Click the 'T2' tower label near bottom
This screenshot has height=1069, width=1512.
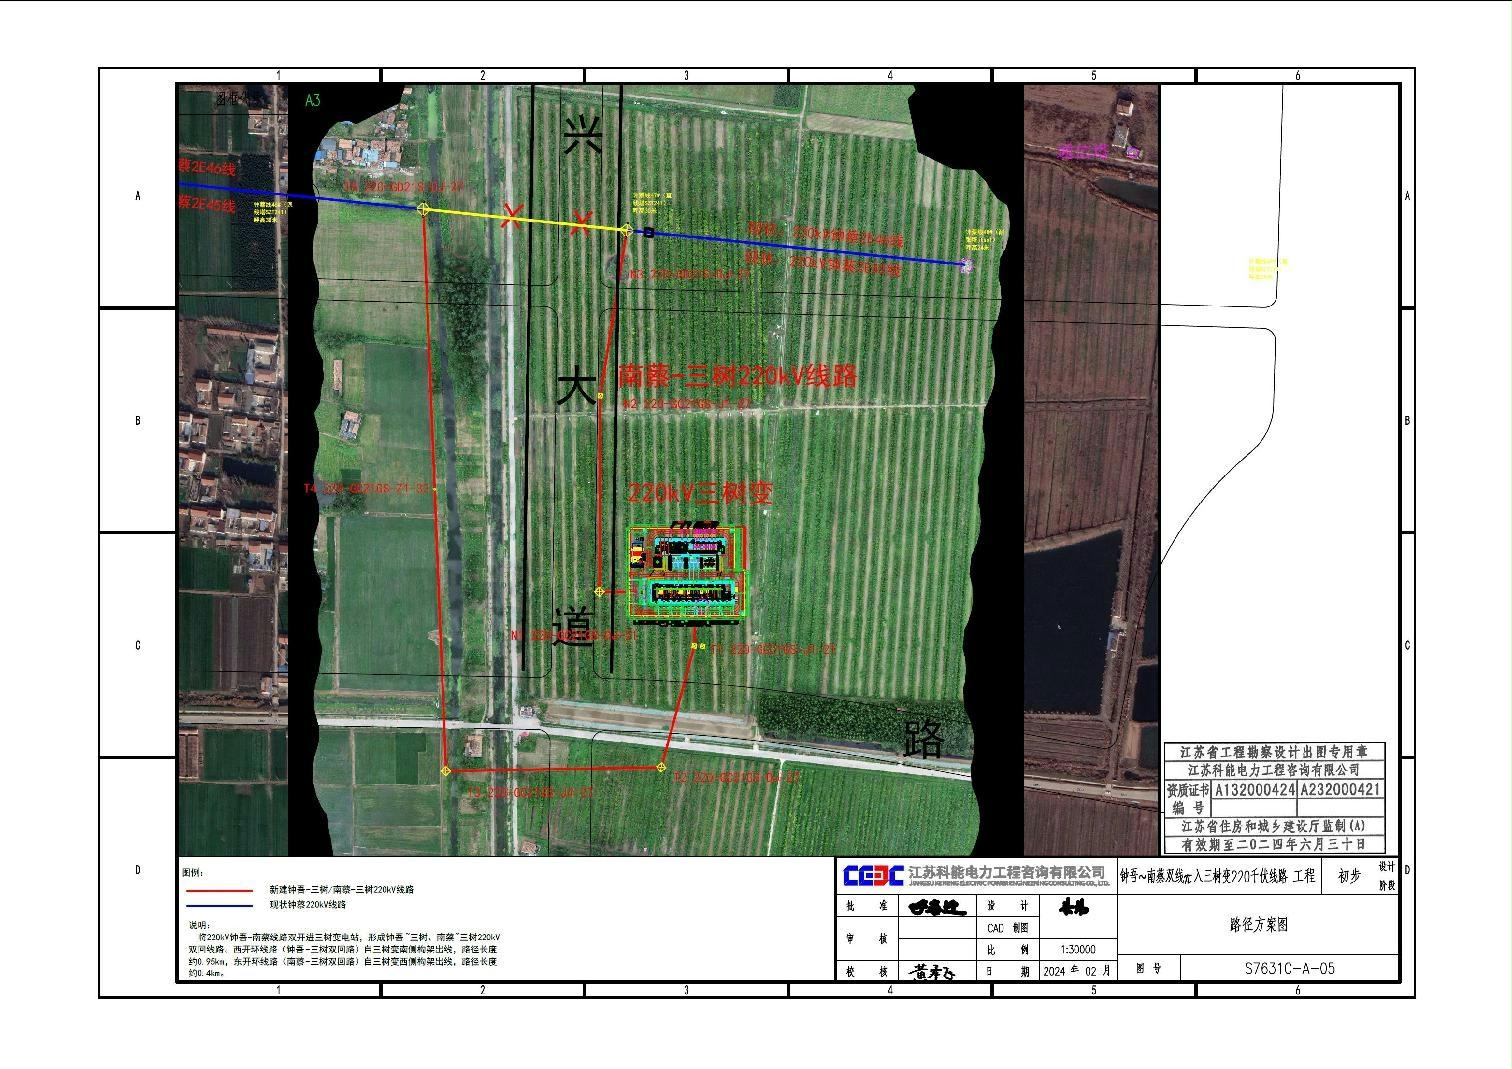(x=736, y=777)
